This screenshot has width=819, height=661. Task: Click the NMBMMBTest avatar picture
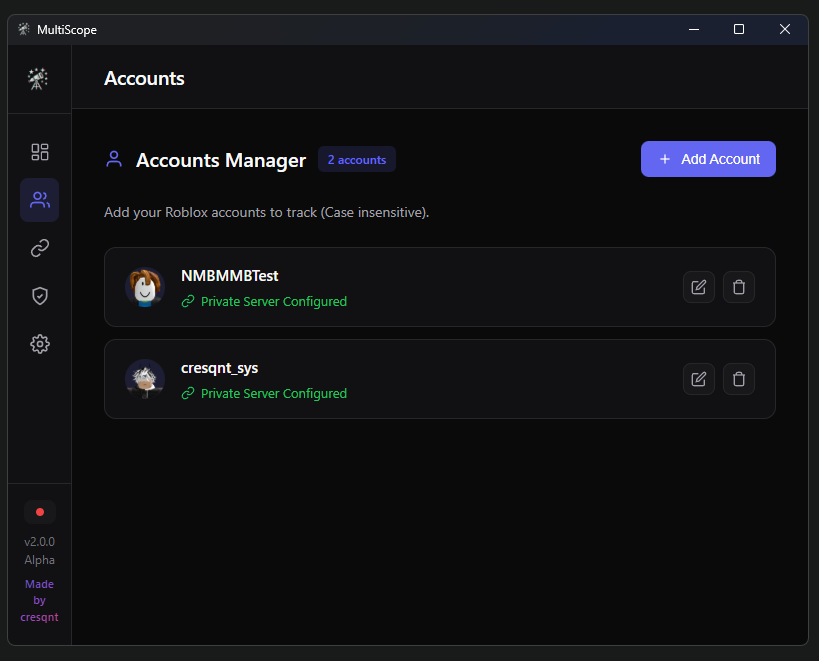[144, 287]
